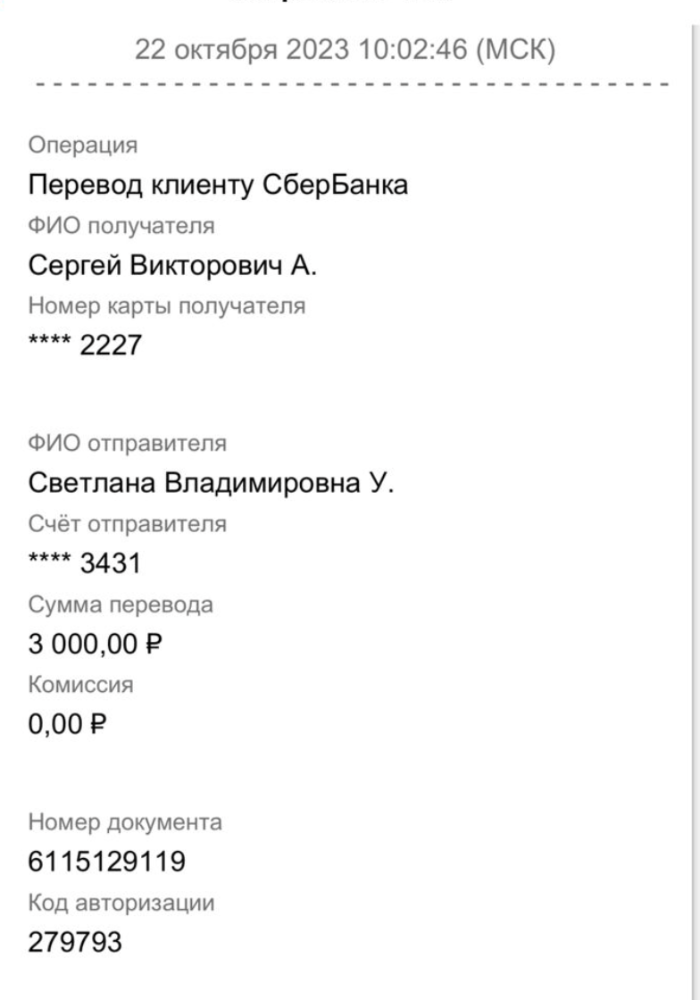Select sender name Светлана Владимировна У.
The height and width of the screenshot is (1000, 700).
211,484
